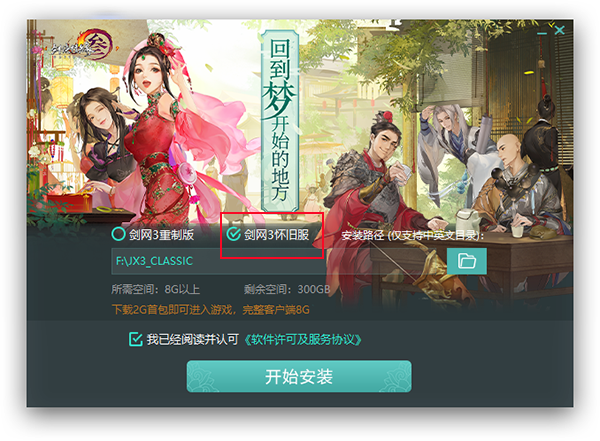The image size is (600, 441).
Task: Select the 剑网3怀旧服 radio option
Action: pyautogui.click(x=233, y=234)
